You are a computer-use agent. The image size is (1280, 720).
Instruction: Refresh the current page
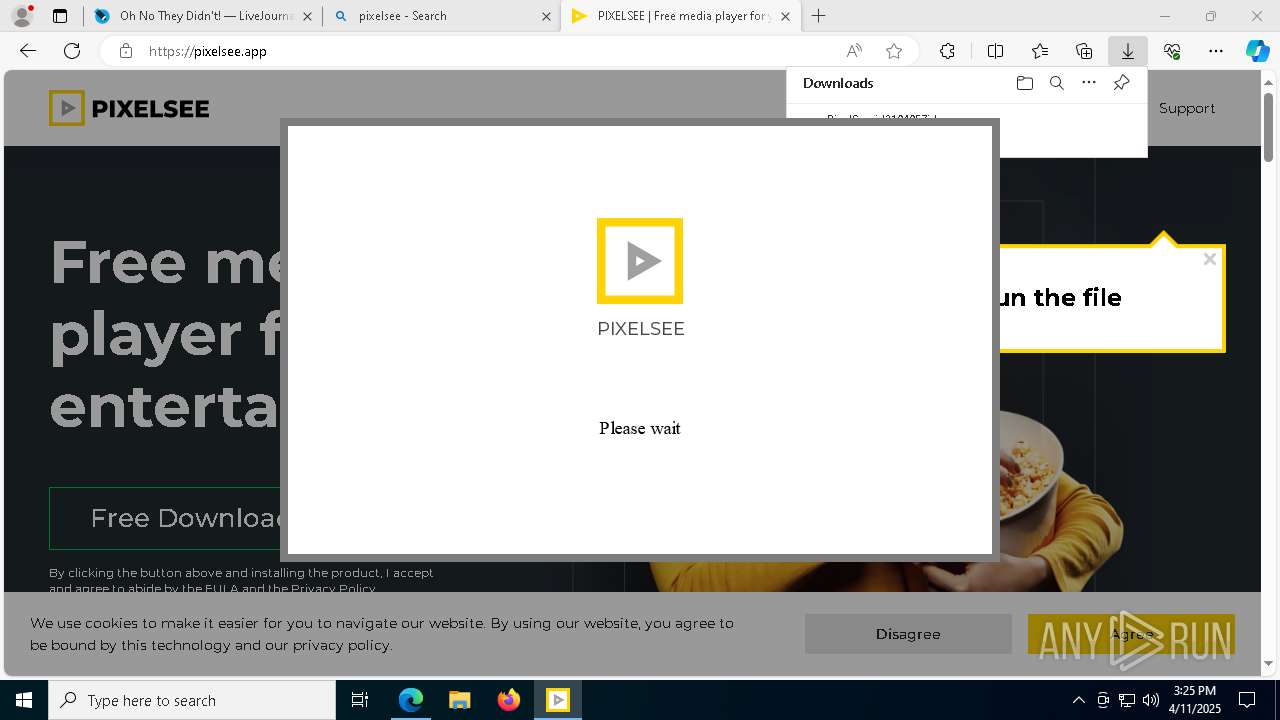(x=72, y=51)
